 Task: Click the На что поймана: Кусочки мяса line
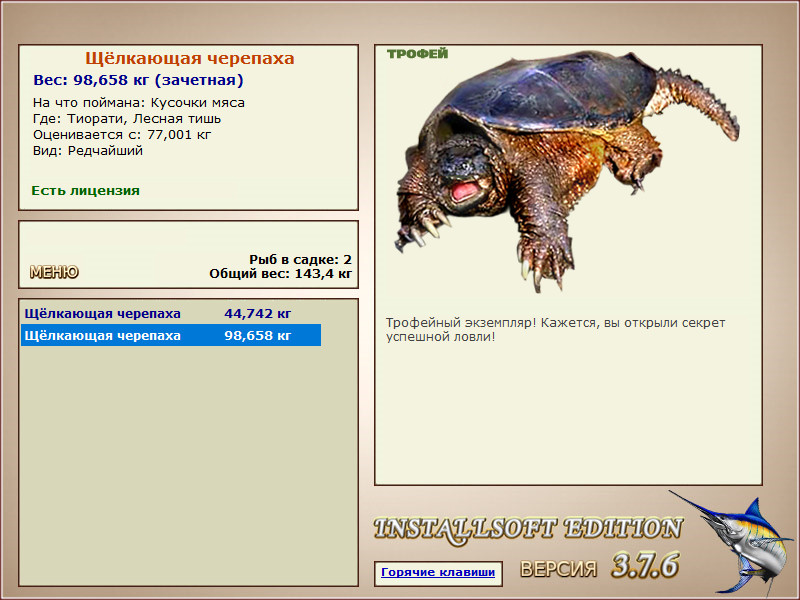(x=139, y=103)
